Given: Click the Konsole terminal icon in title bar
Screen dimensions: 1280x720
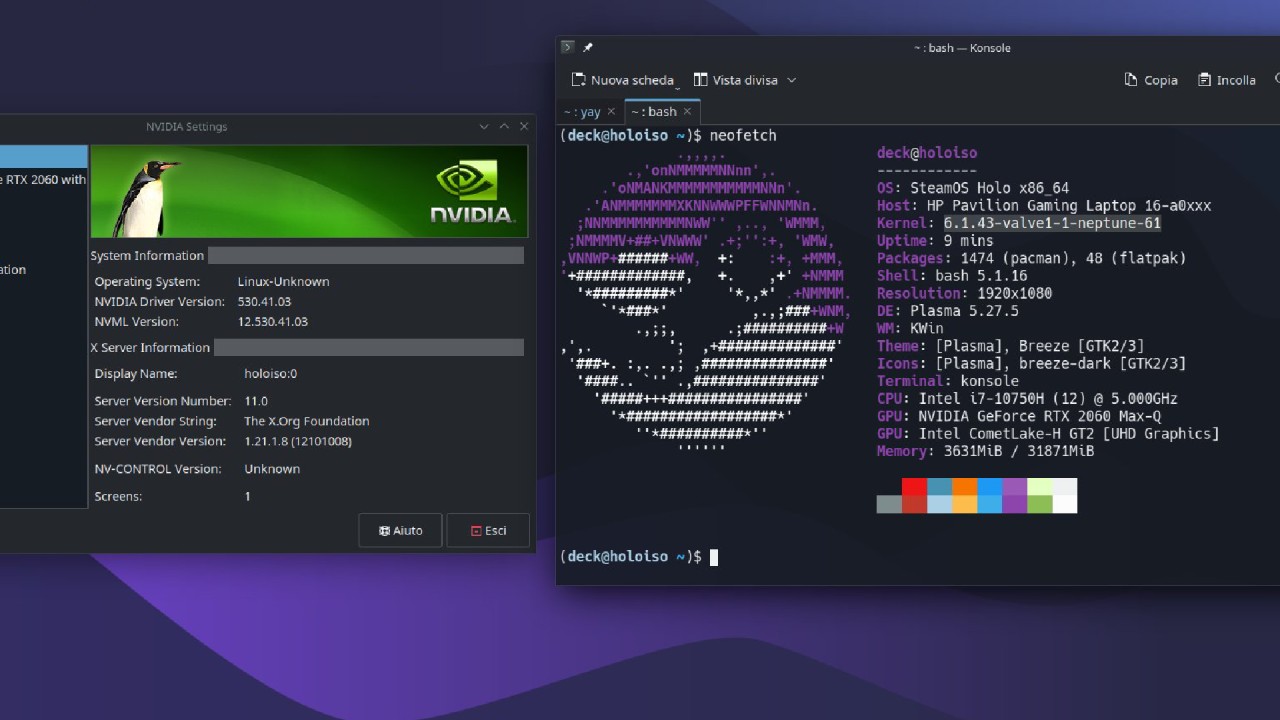Looking at the screenshot, I should [568, 47].
